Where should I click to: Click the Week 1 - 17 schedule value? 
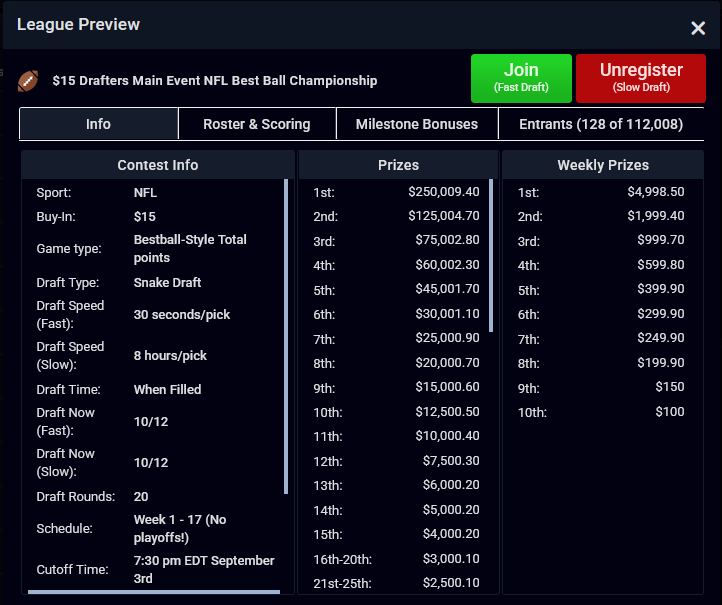point(180,529)
